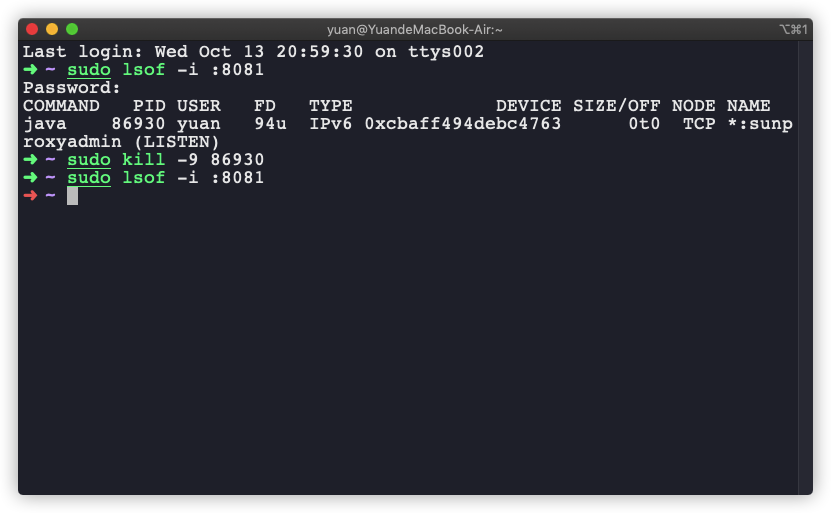831x513 pixels.
Task: Zoom the window with the green button
Action: (72, 29)
